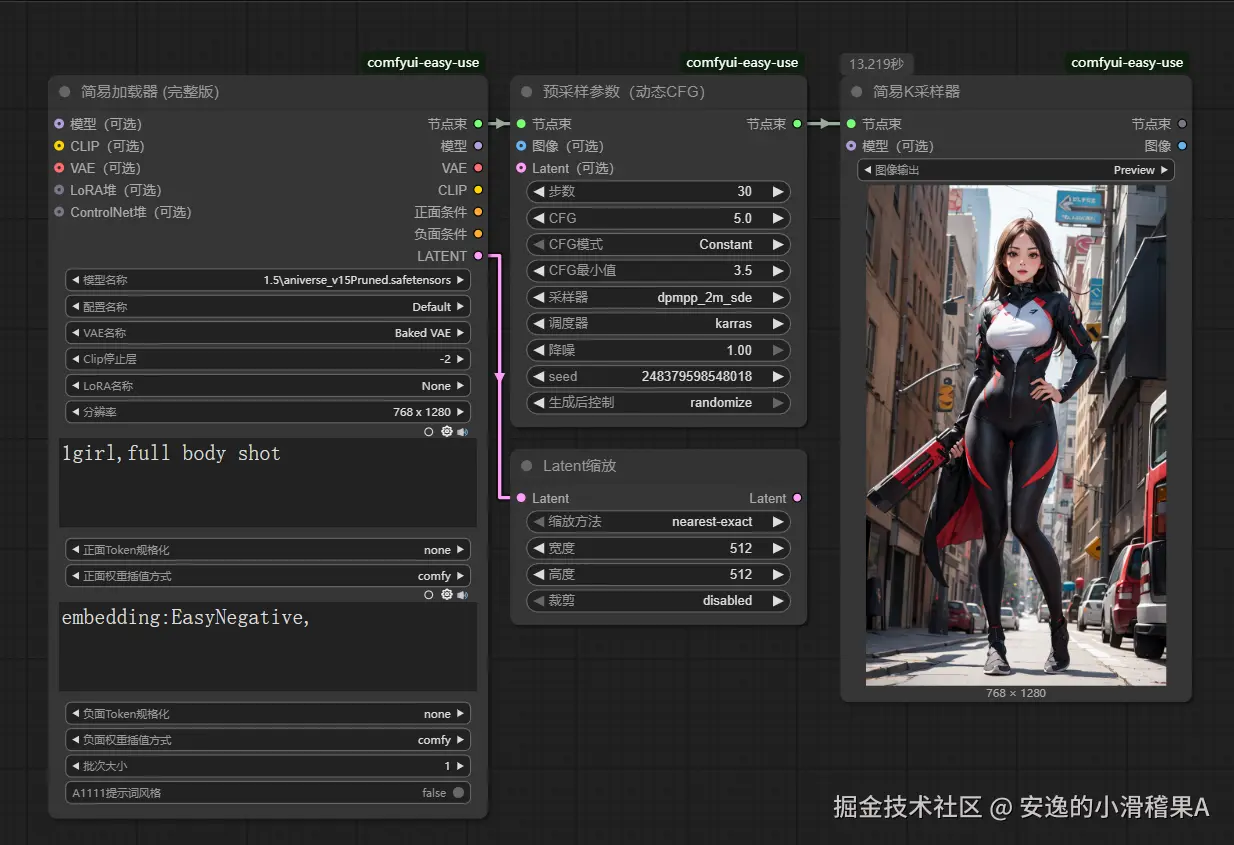
Task: Click the pink LATENT output port of the loader
Action: (478, 256)
